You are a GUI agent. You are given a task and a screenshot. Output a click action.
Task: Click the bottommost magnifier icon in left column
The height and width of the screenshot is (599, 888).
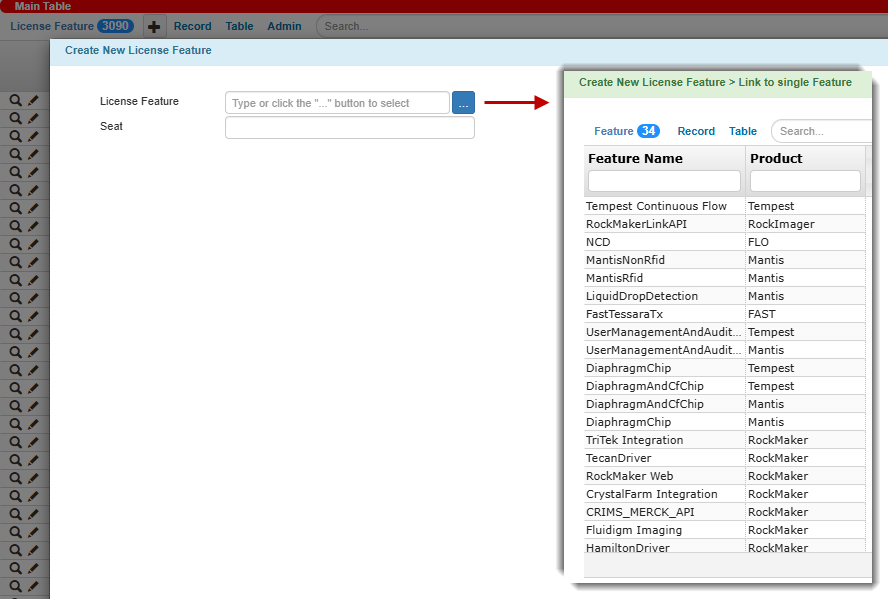(x=16, y=585)
